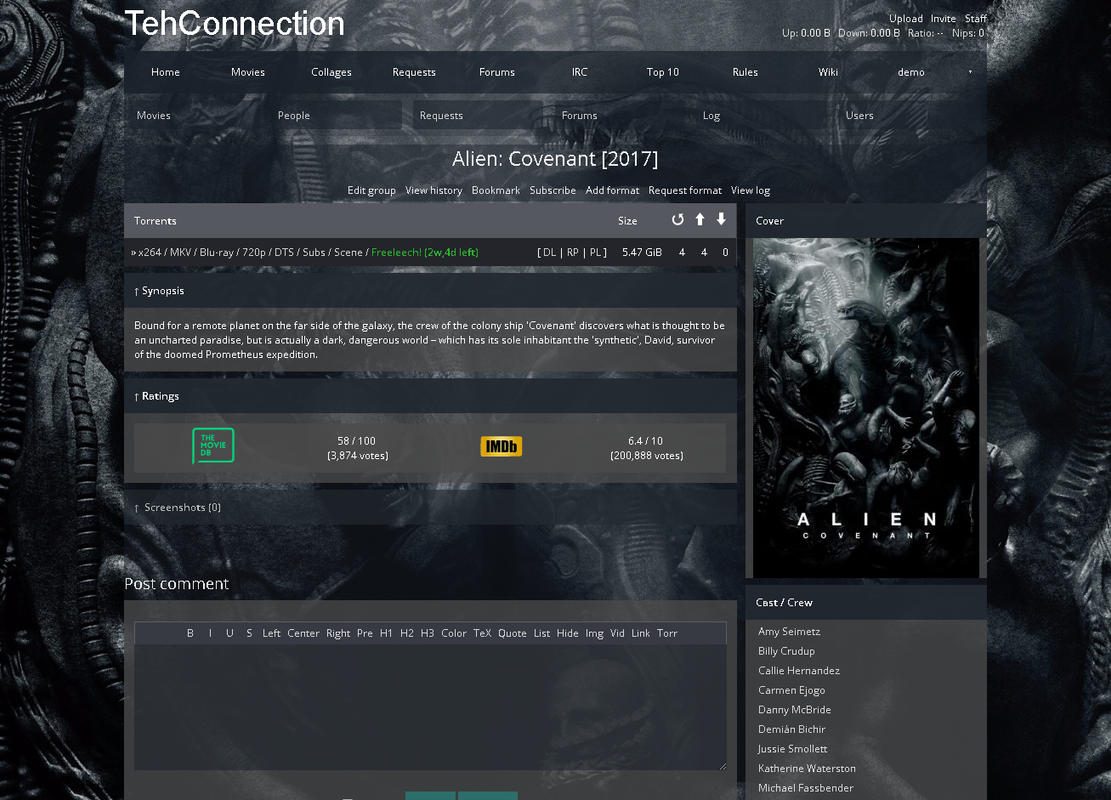Click Add format link
Screen dimensions: 1111x800
point(612,191)
